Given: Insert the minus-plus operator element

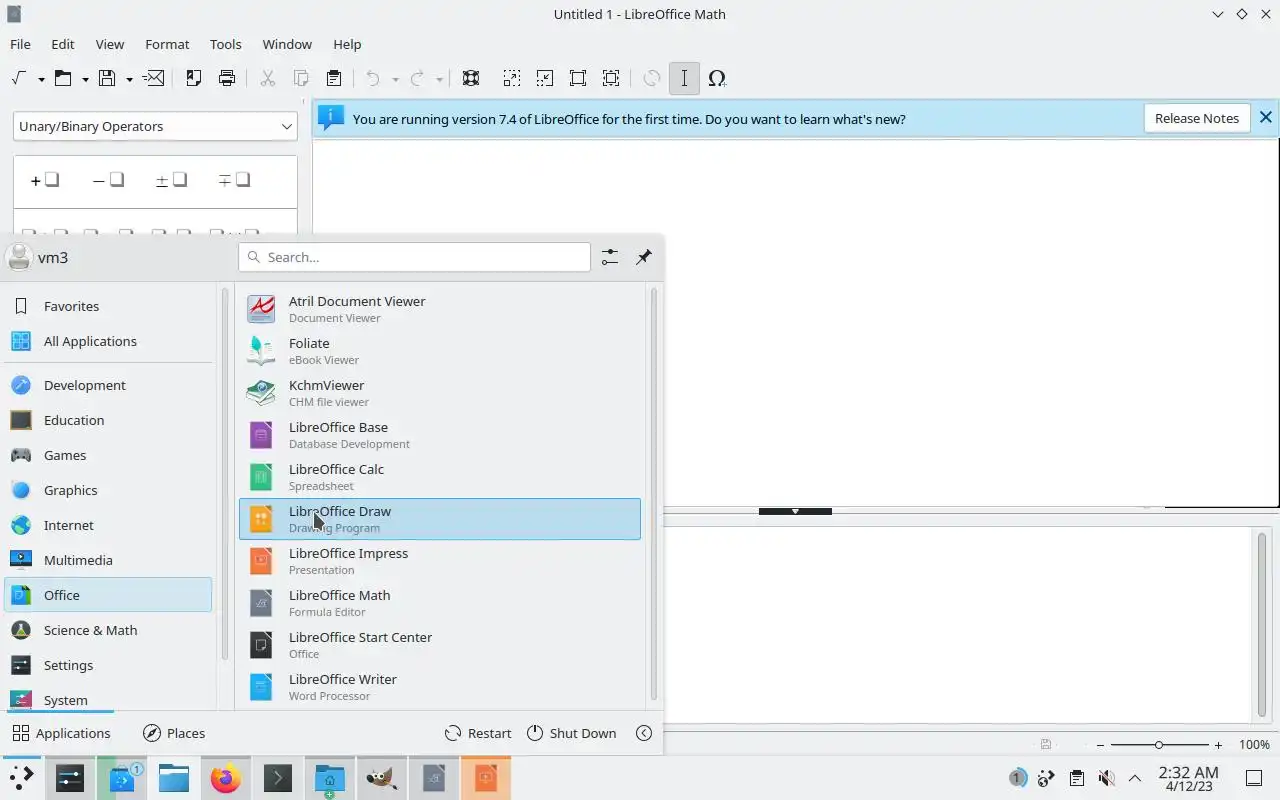Looking at the screenshot, I should [234, 180].
